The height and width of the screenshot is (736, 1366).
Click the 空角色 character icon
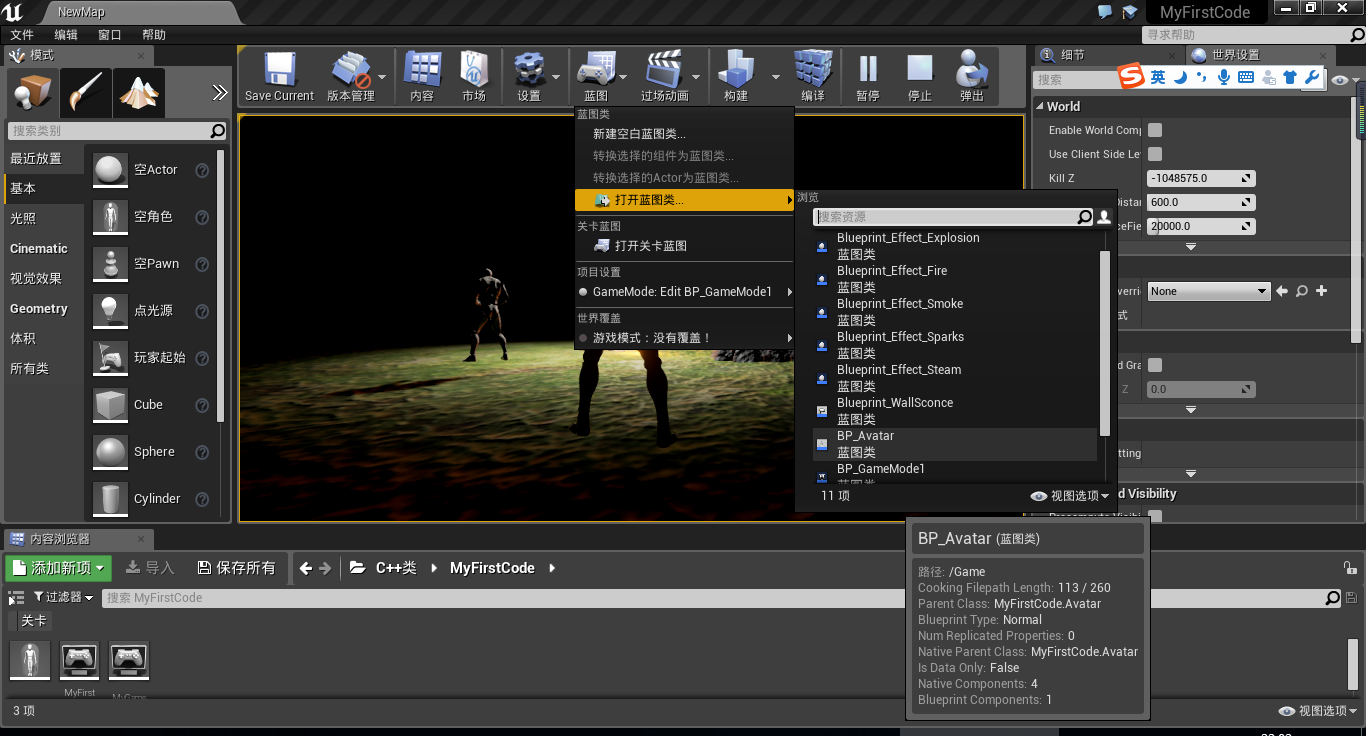(110, 217)
